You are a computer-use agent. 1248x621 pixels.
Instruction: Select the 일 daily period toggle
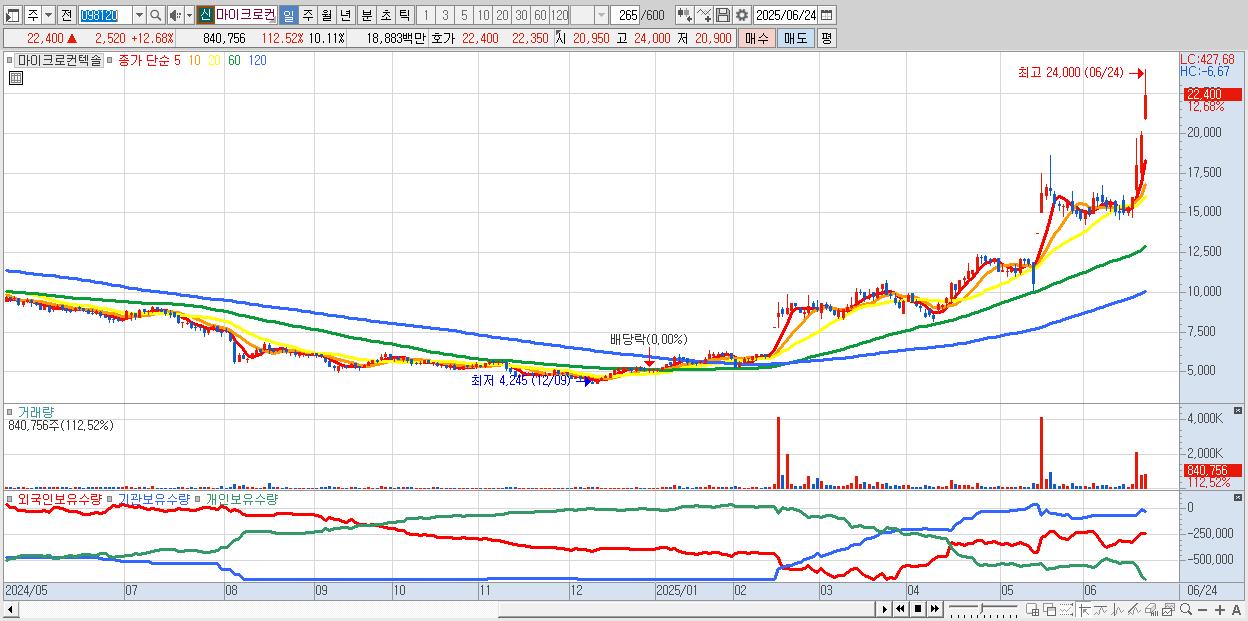288,15
